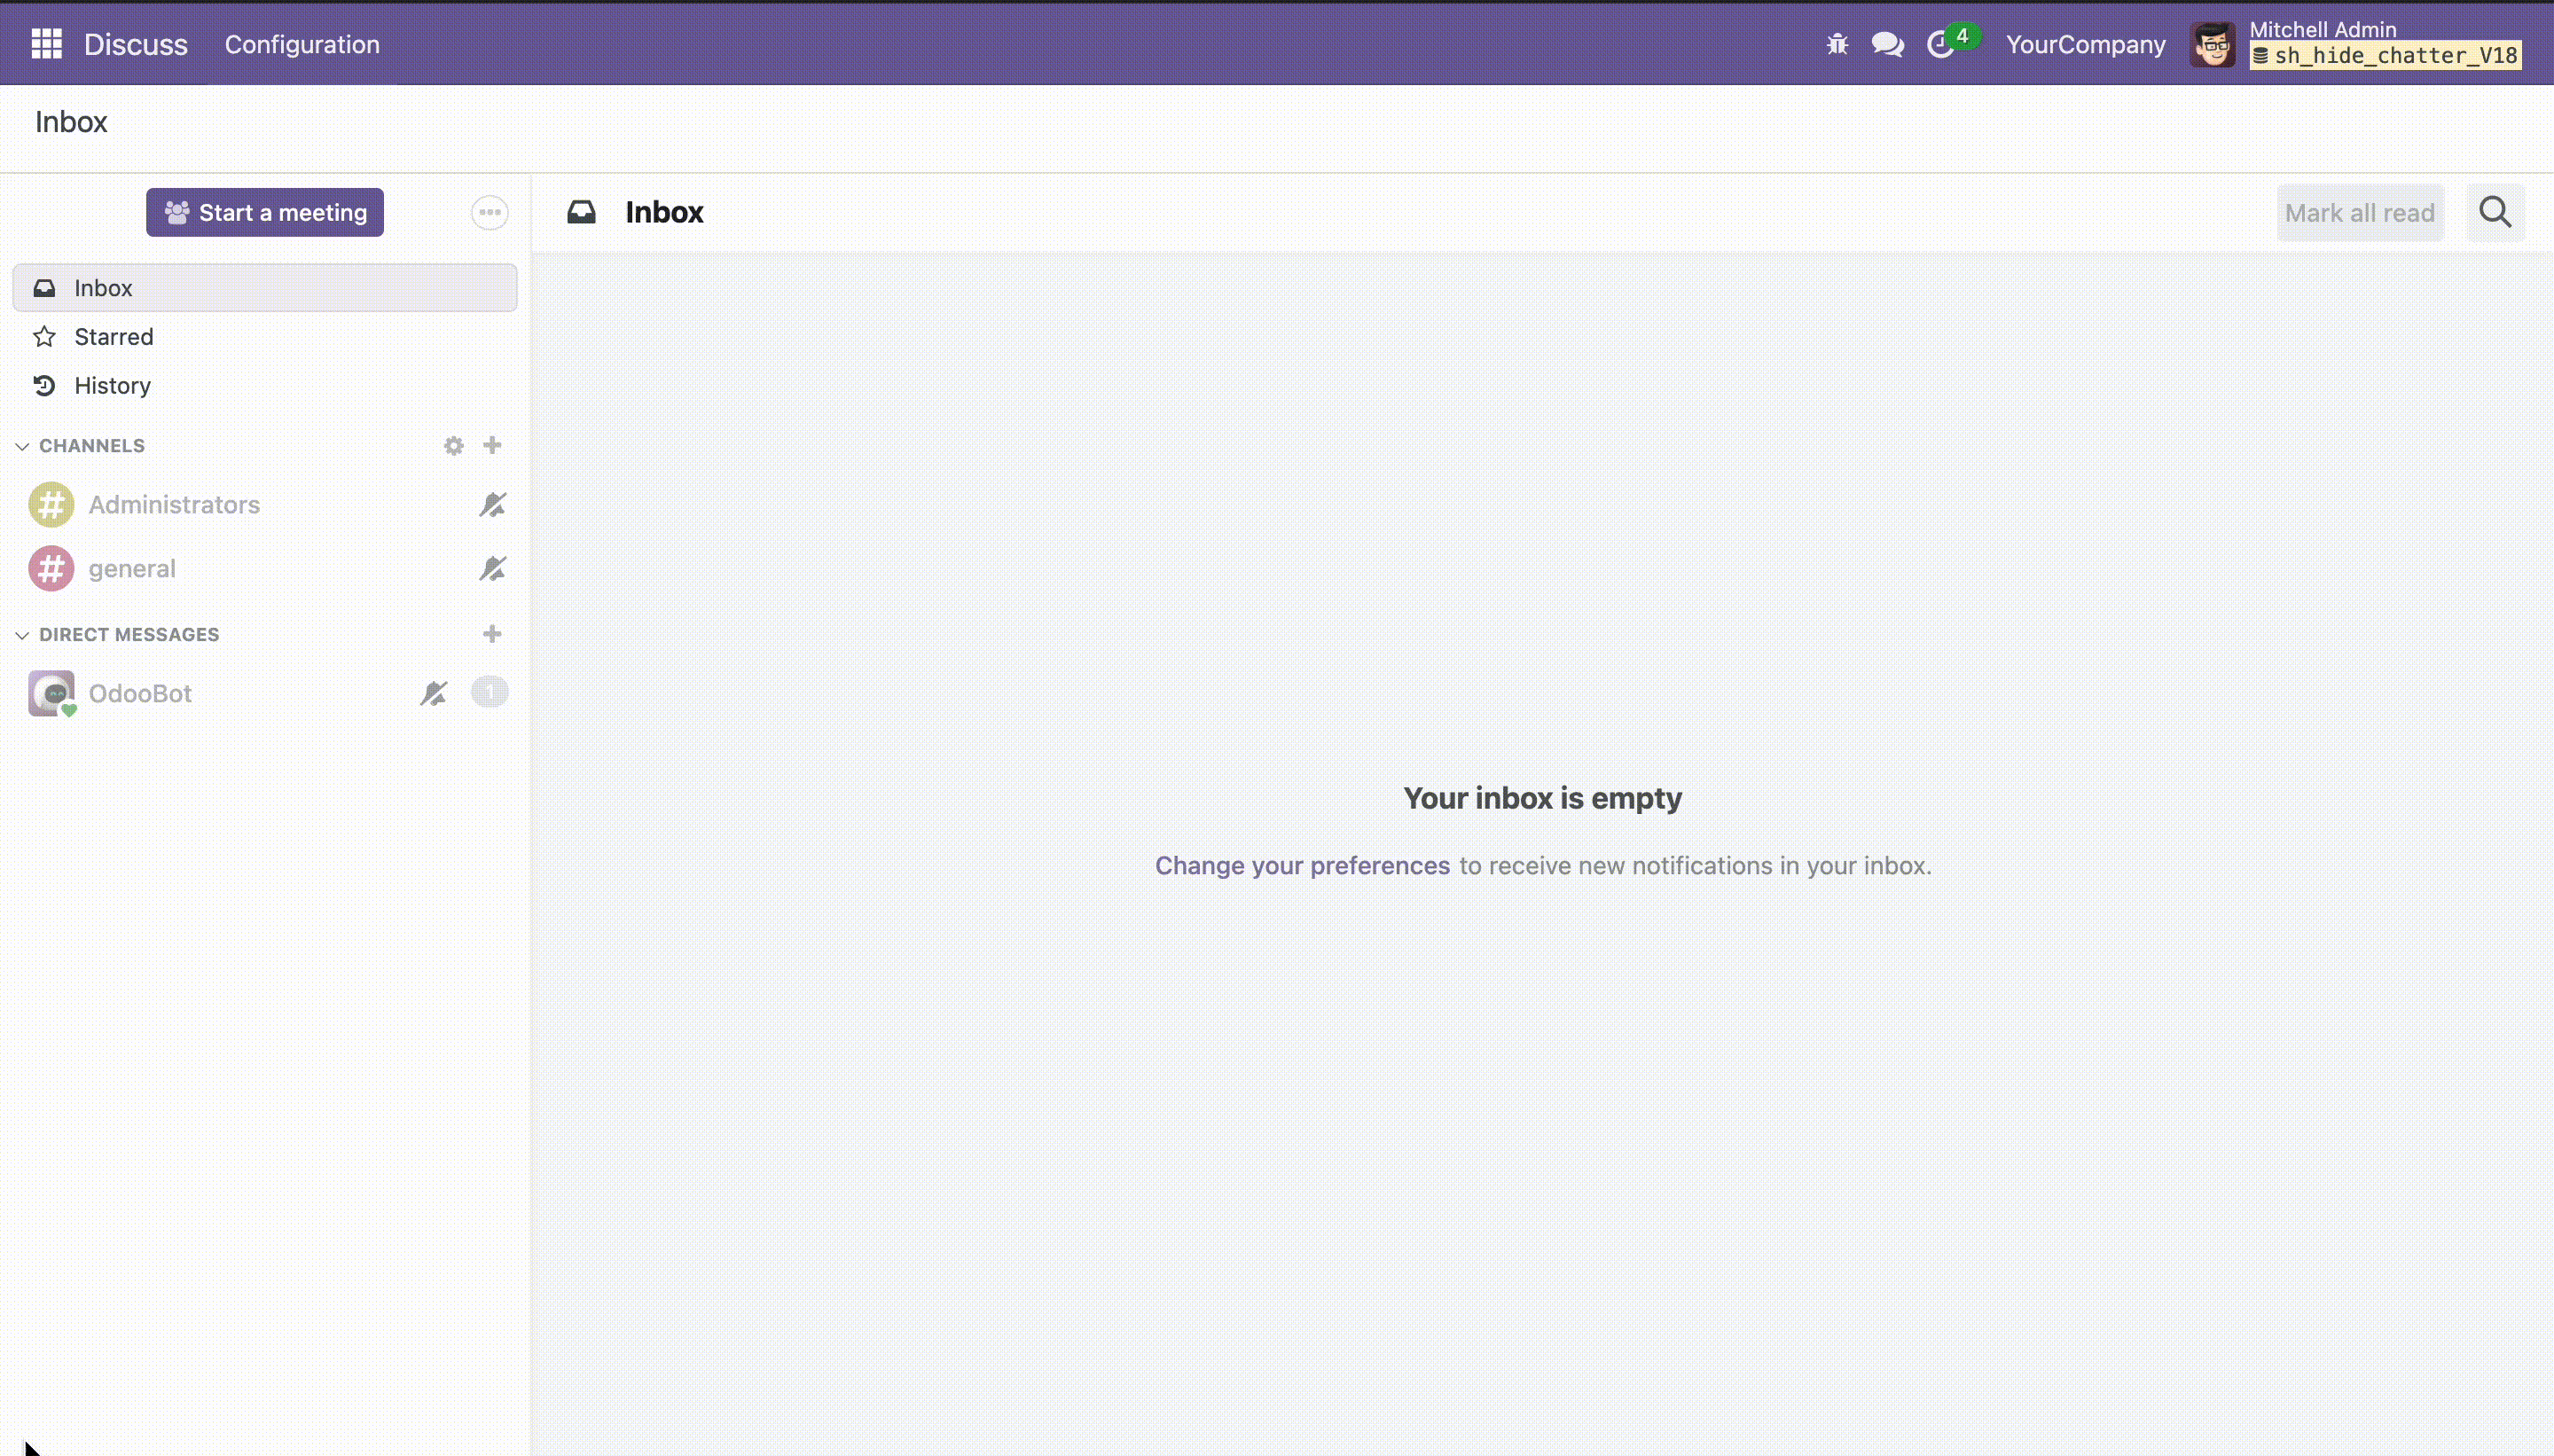Add a new channel with plus icon
The image size is (2554, 1456).
492,445
